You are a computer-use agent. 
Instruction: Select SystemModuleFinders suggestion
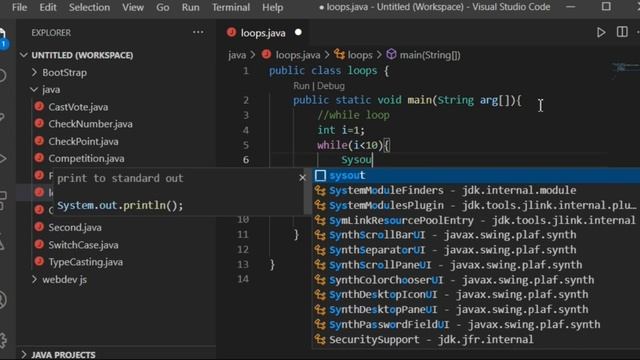click(476, 191)
